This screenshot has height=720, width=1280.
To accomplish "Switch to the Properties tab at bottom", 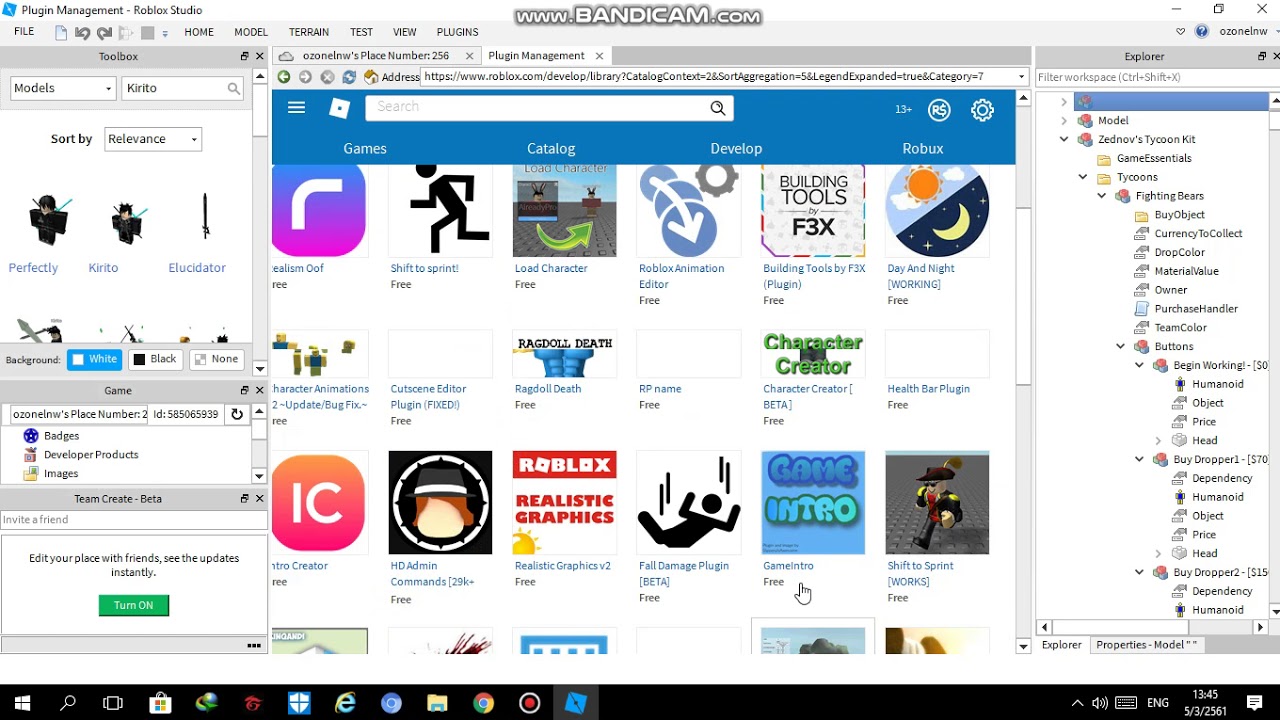I will click(1146, 645).
